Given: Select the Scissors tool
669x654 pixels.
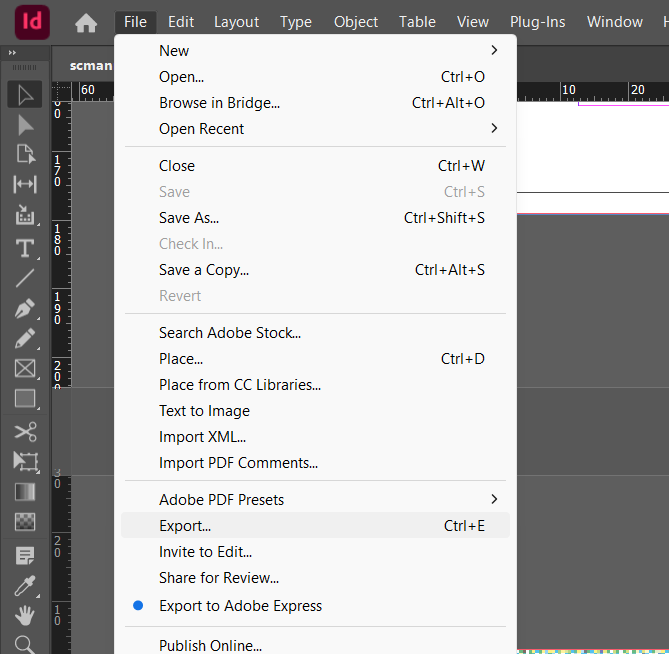Looking at the screenshot, I should (x=25, y=432).
